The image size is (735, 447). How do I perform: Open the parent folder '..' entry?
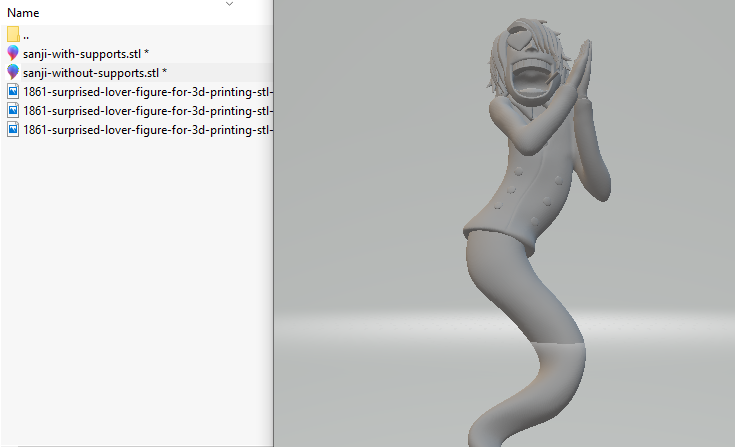[x=26, y=36]
